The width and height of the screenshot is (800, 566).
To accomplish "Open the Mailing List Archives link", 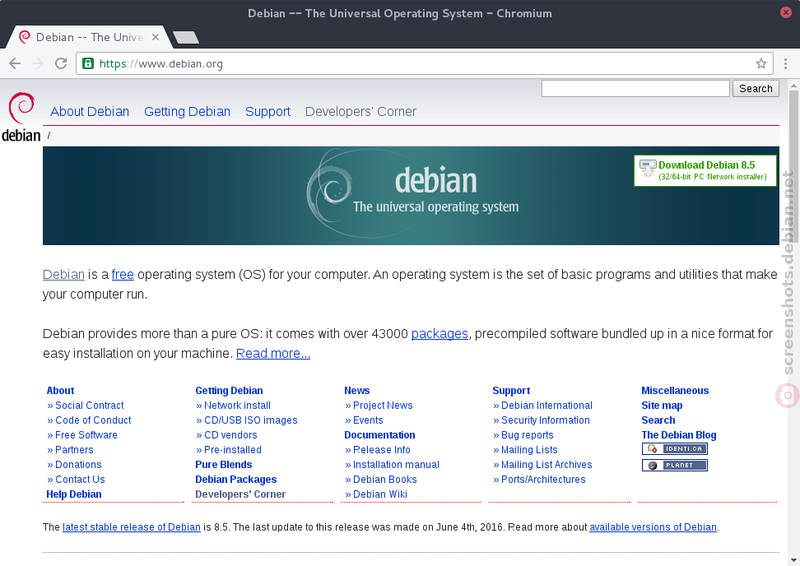I will (x=546, y=465).
